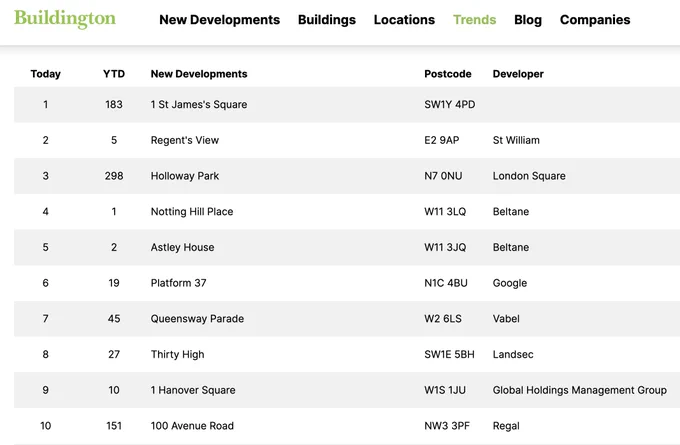Click Today rank 7
This screenshot has height=445, width=680.
pyautogui.click(x=46, y=319)
